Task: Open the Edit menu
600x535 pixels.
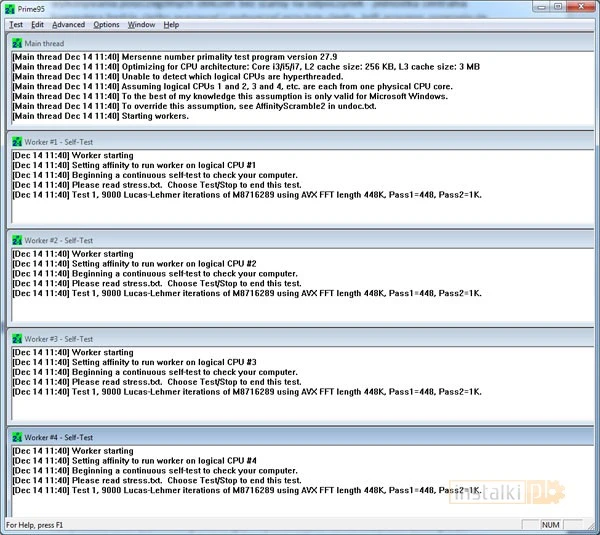Action: coord(37,24)
